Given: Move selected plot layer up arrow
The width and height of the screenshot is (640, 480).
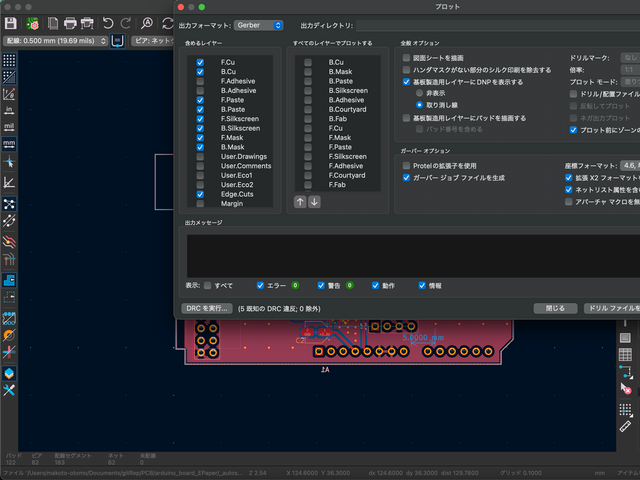Looking at the screenshot, I should [x=299, y=201].
